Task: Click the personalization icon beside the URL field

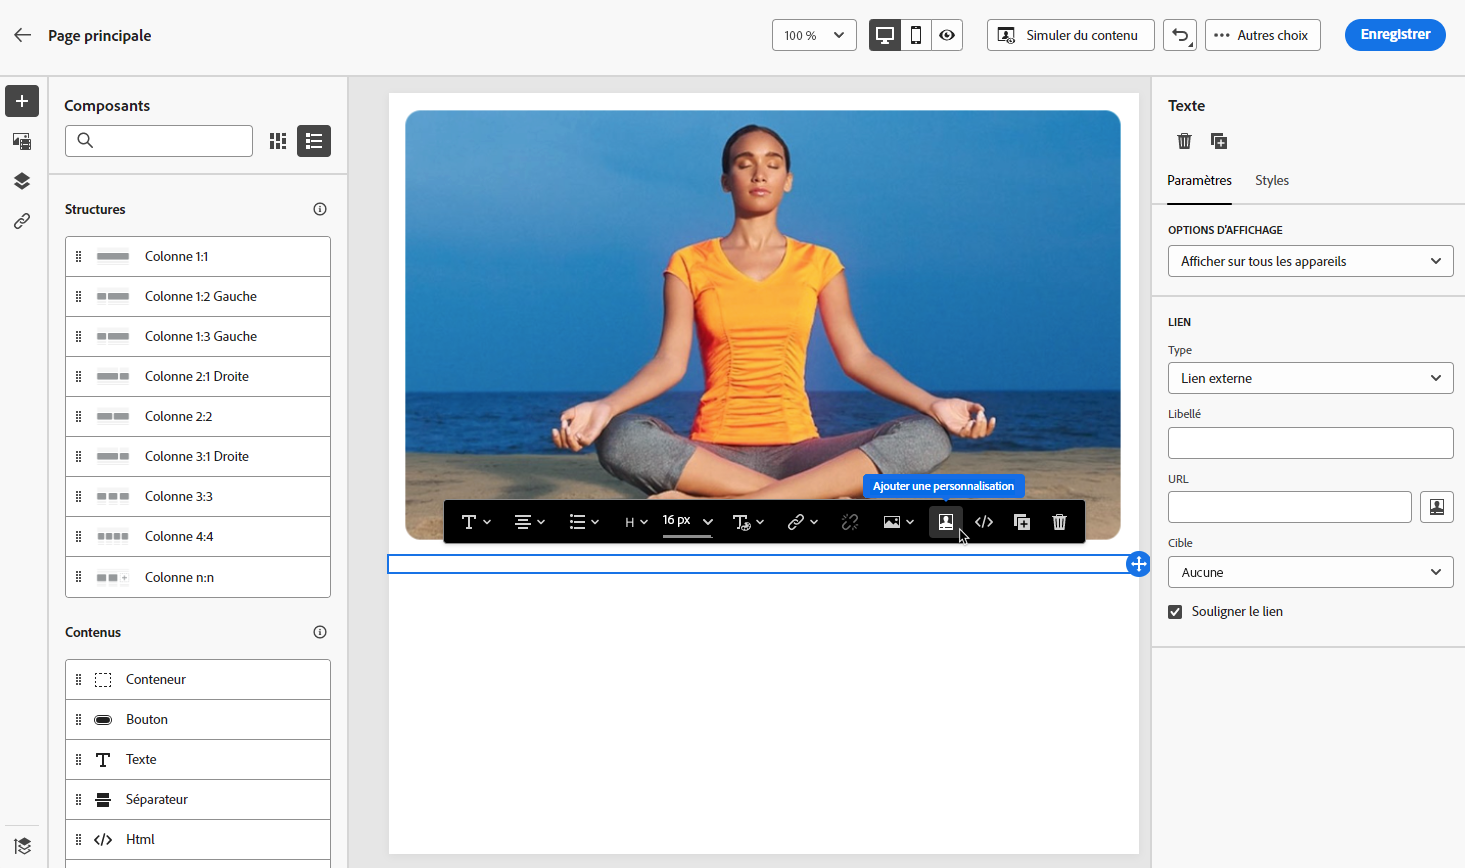Action: click(1437, 507)
